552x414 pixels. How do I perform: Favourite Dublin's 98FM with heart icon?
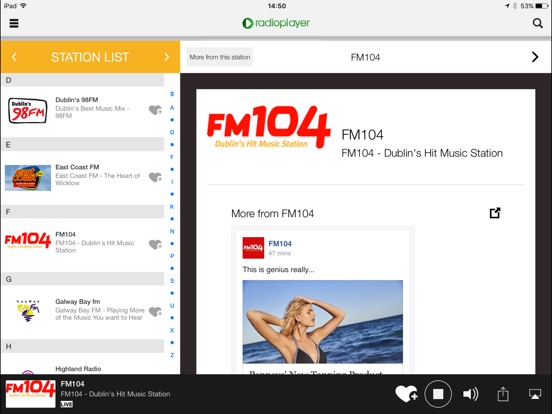[x=155, y=110]
